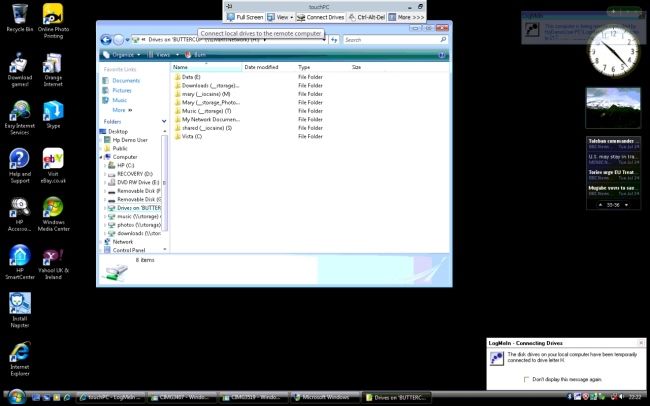The width and height of the screenshot is (650, 406).
Task: Sort by Date modified column header
Action: 269,67
